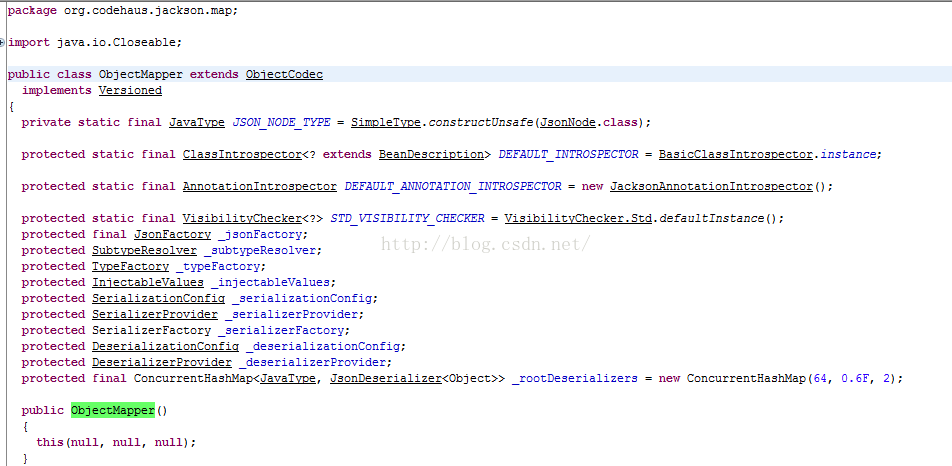The height and width of the screenshot is (466, 952).
Task: Click the highlighted ObjectMapper constructor name
Action: (113, 411)
